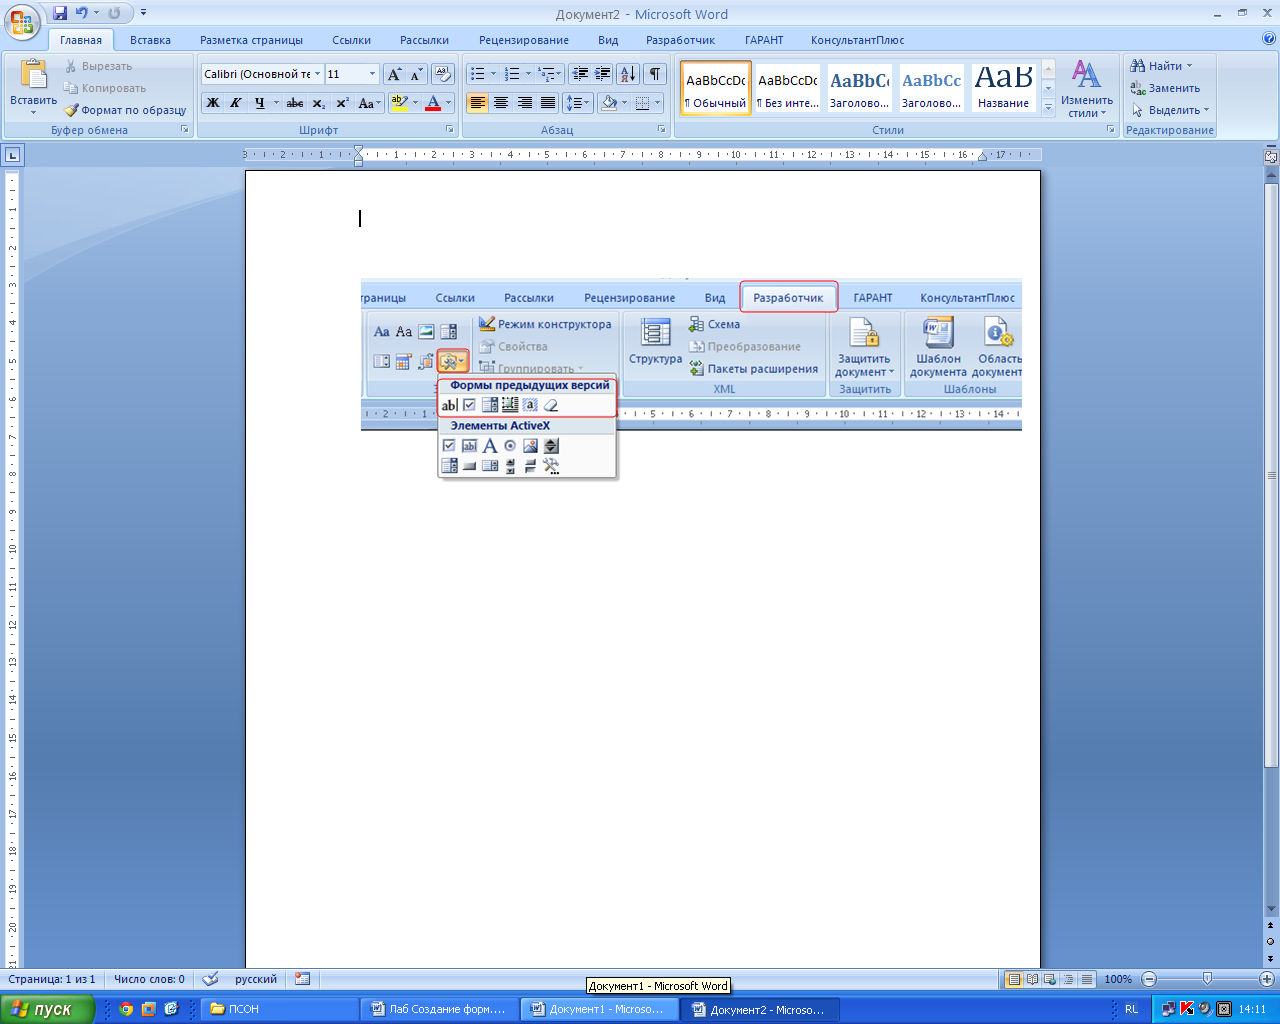Undo the last action
Viewport: 1280px width, 1024px height.
(x=82, y=13)
